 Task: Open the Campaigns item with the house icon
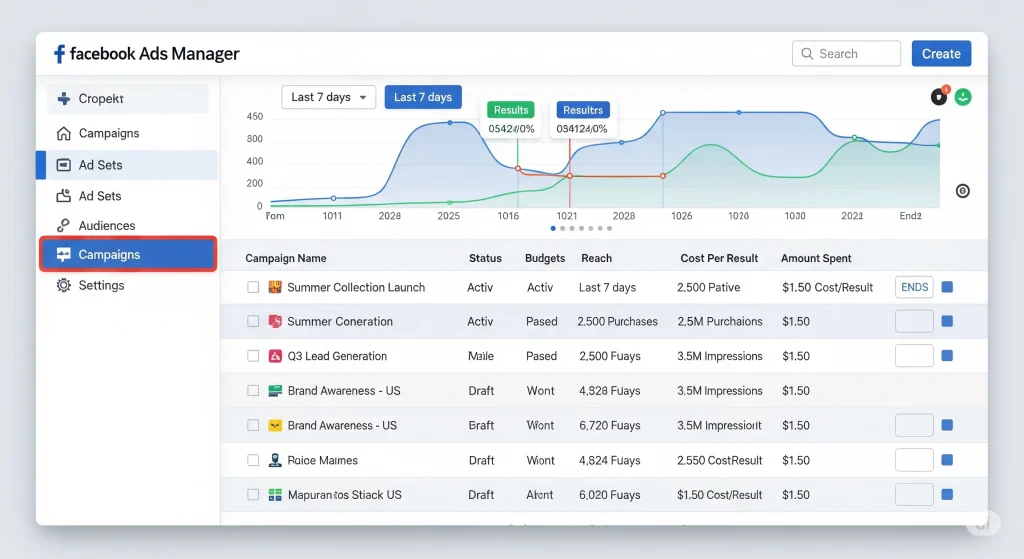coord(127,133)
